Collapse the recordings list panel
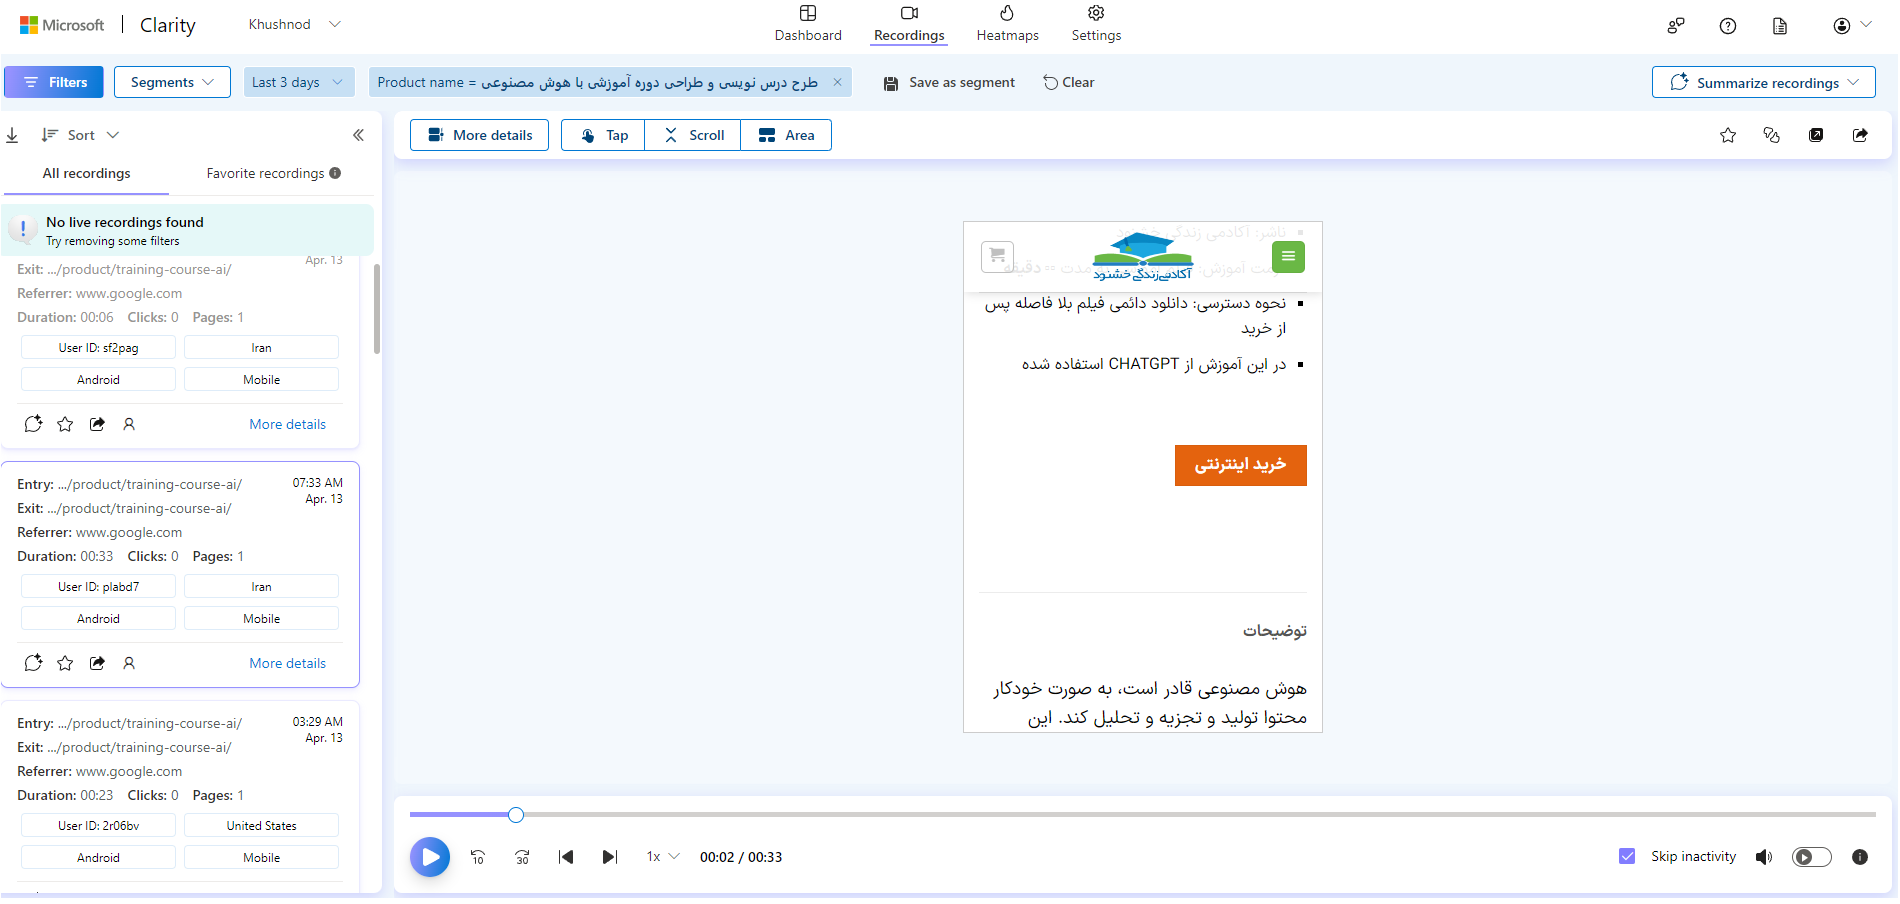Image resolution: width=1900 pixels, height=904 pixels. [358, 135]
